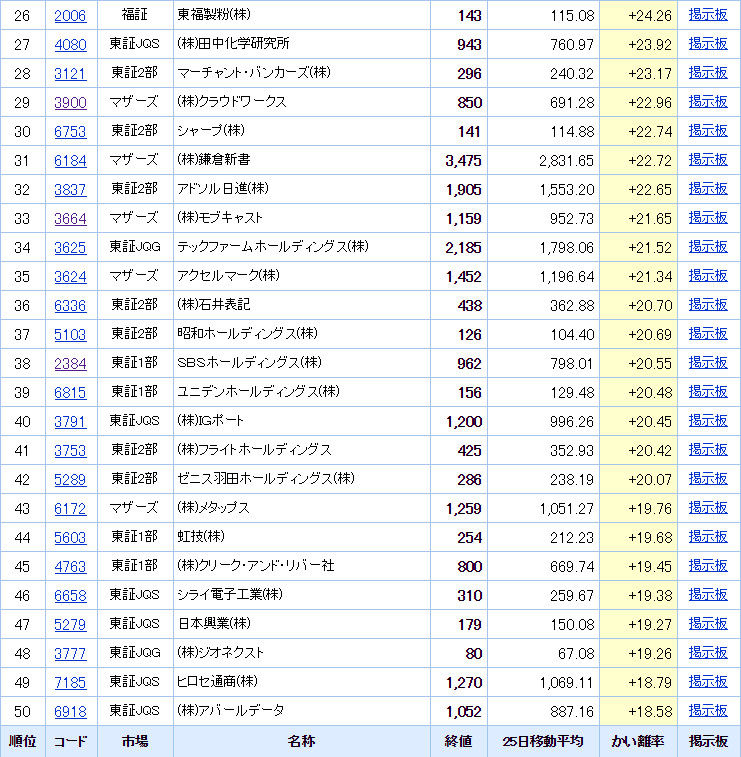The image size is (741, 757).
Task: Open 掲示板 link for (株)アバールデータ
Action: (708, 711)
